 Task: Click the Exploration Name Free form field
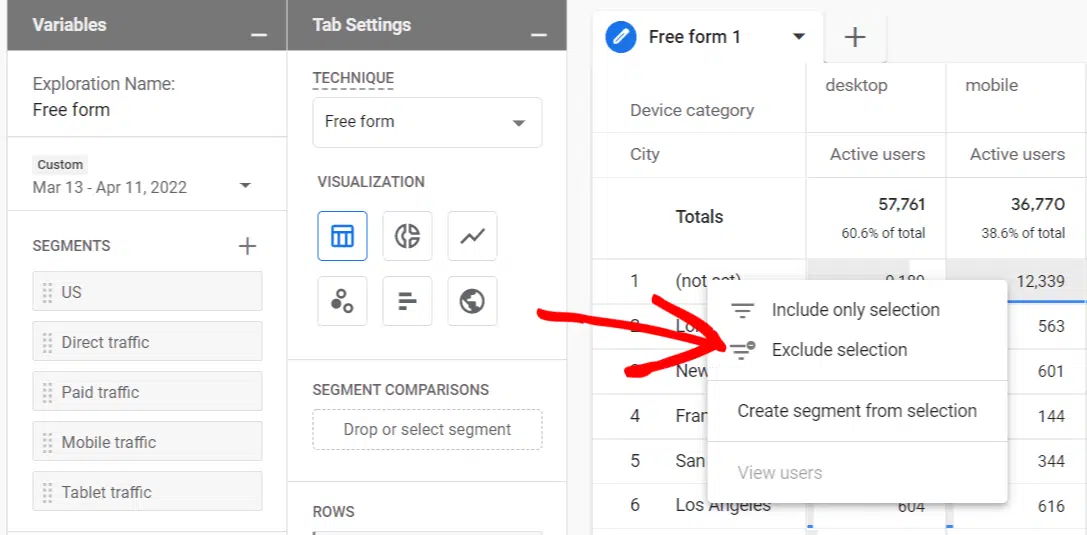[72, 110]
